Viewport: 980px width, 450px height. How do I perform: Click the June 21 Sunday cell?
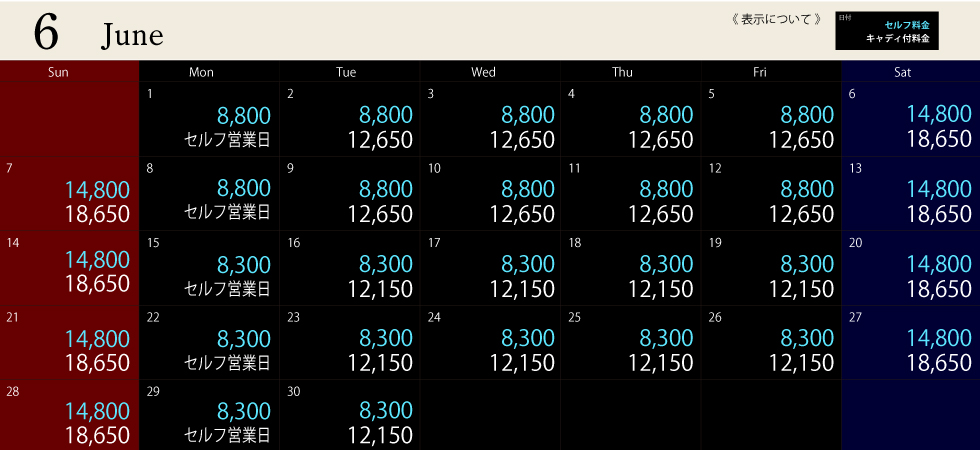pos(70,343)
